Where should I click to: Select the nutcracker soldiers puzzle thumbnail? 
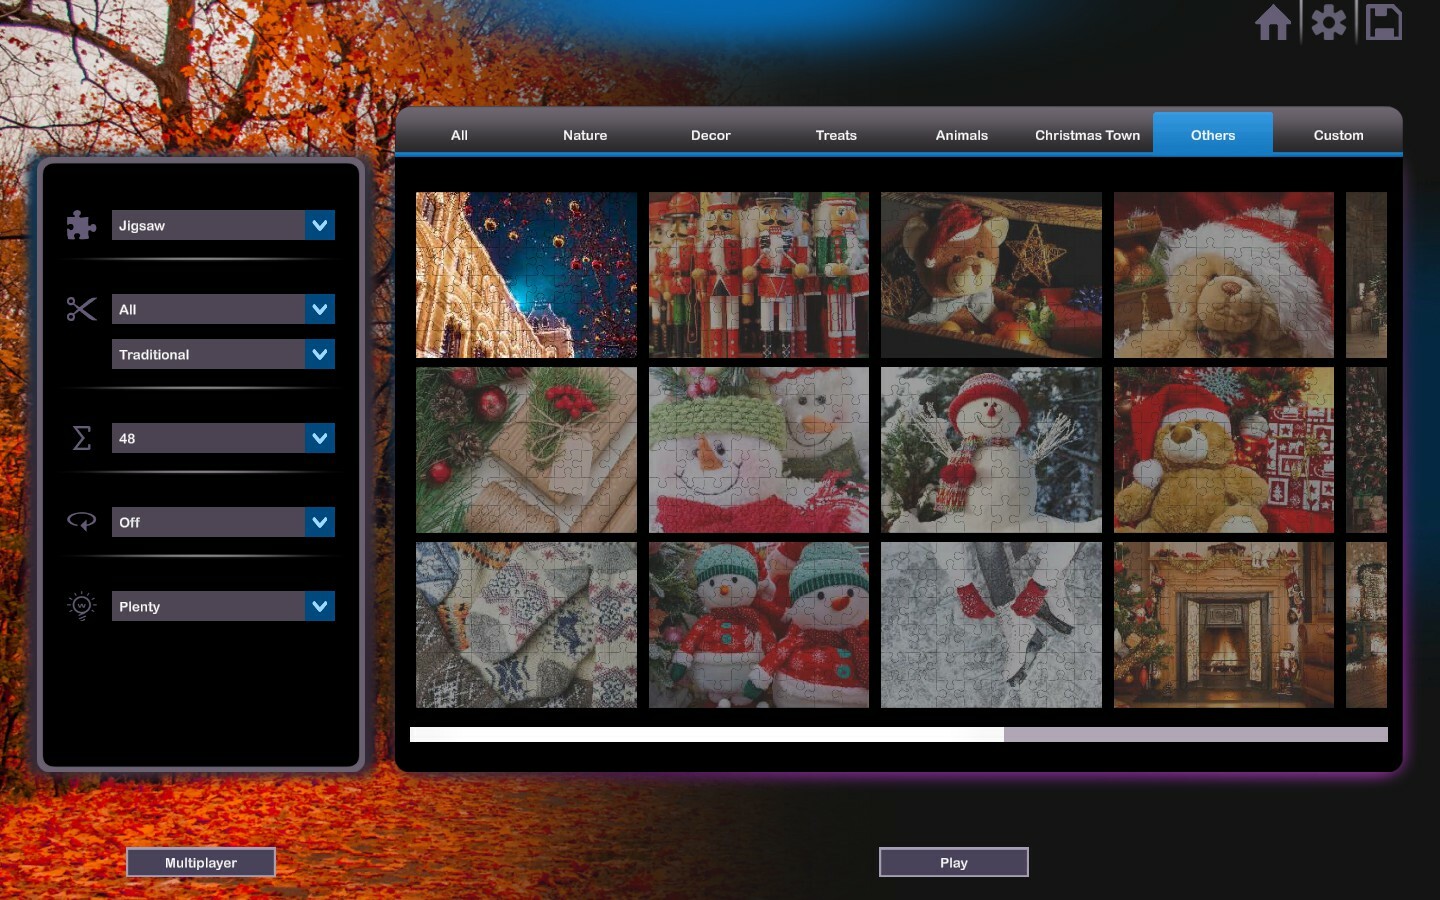[x=759, y=275]
